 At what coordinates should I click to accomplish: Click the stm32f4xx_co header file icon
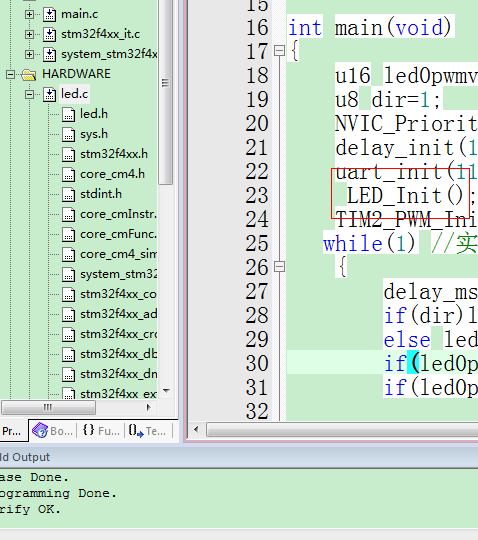(69, 294)
